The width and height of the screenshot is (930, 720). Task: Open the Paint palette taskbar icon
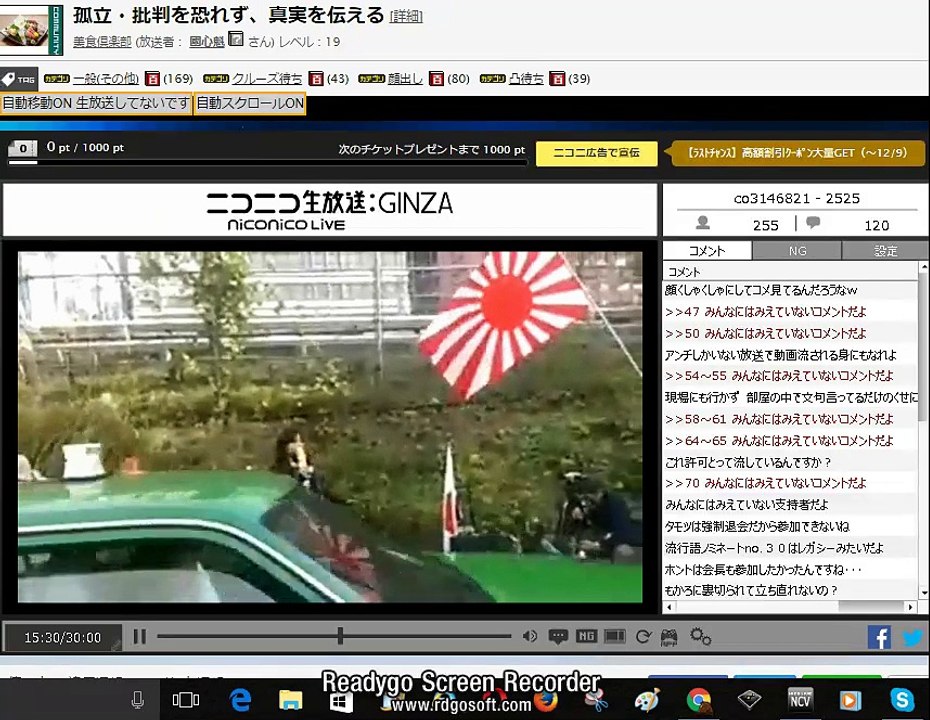click(647, 700)
